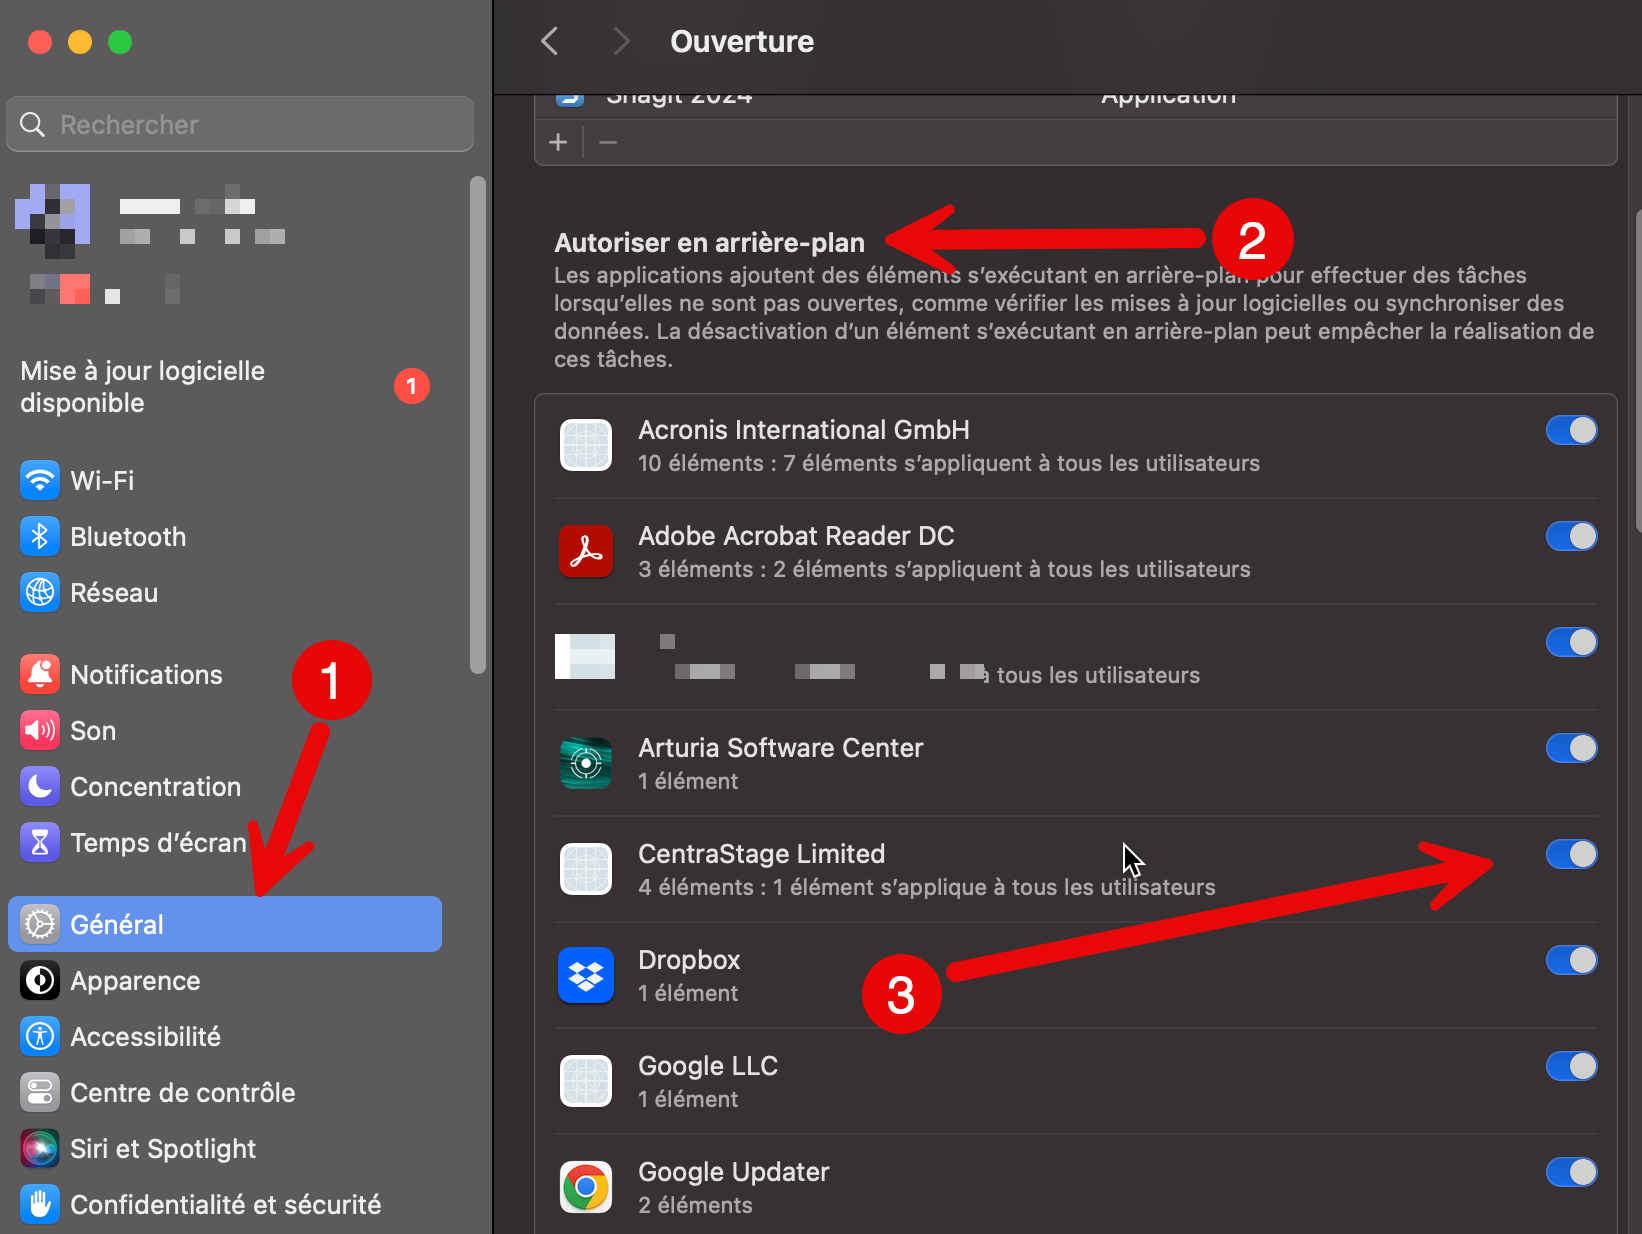
Task: Click the Acronis International GmbH icon
Action: (x=586, y=446)
